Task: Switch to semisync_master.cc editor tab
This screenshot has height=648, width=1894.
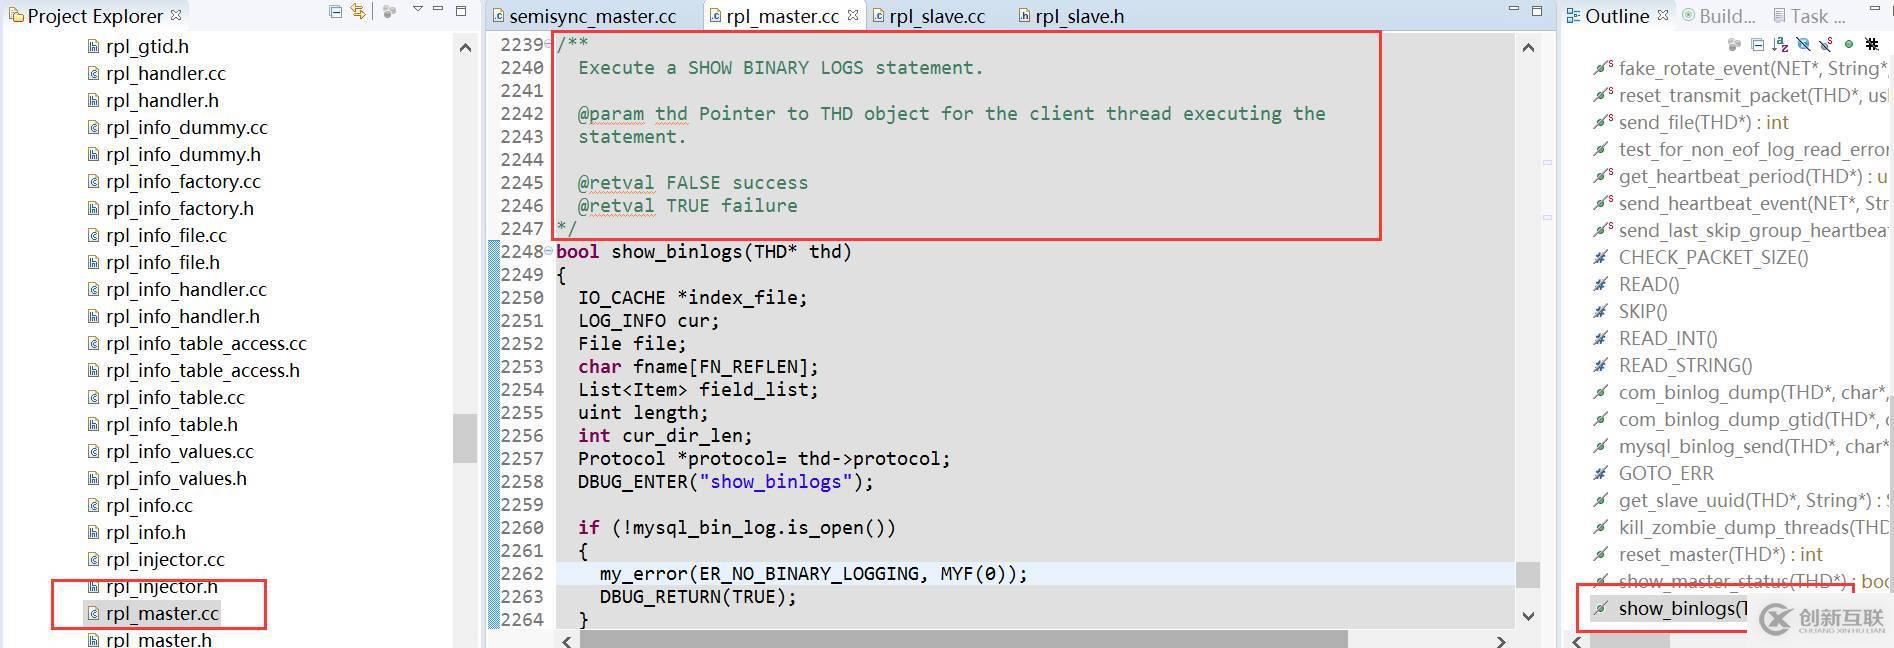Action: pos(584,16)
